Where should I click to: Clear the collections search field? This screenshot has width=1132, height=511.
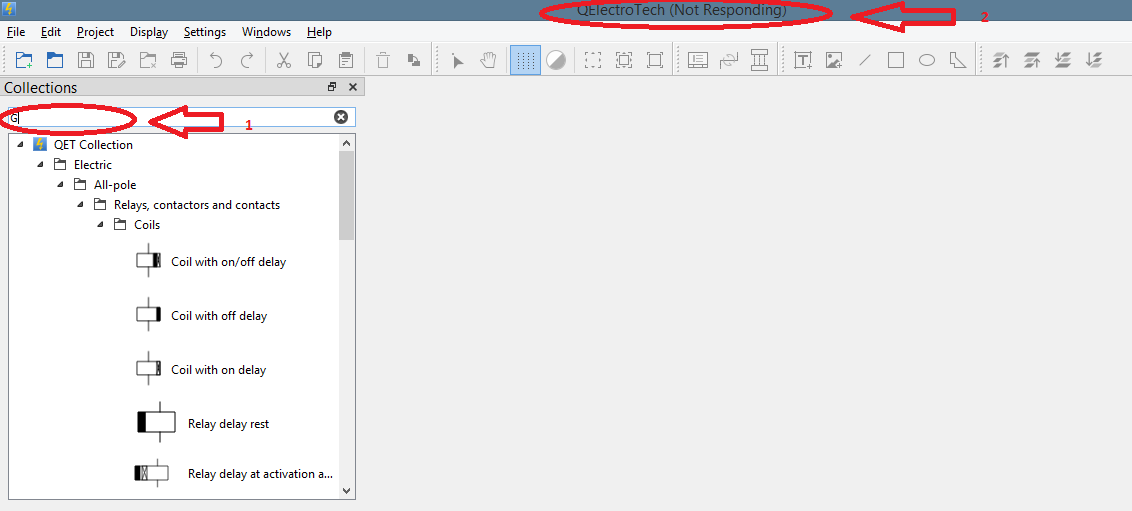pos(341,117)
